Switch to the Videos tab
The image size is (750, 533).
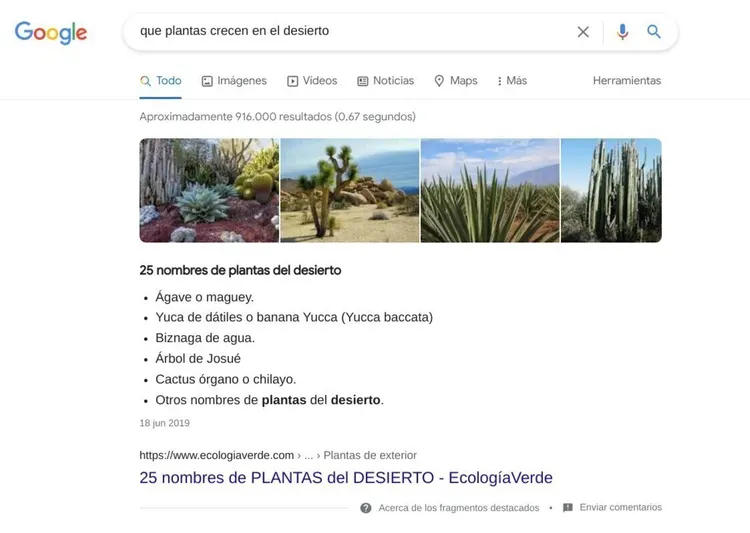[x=312, y=81]
